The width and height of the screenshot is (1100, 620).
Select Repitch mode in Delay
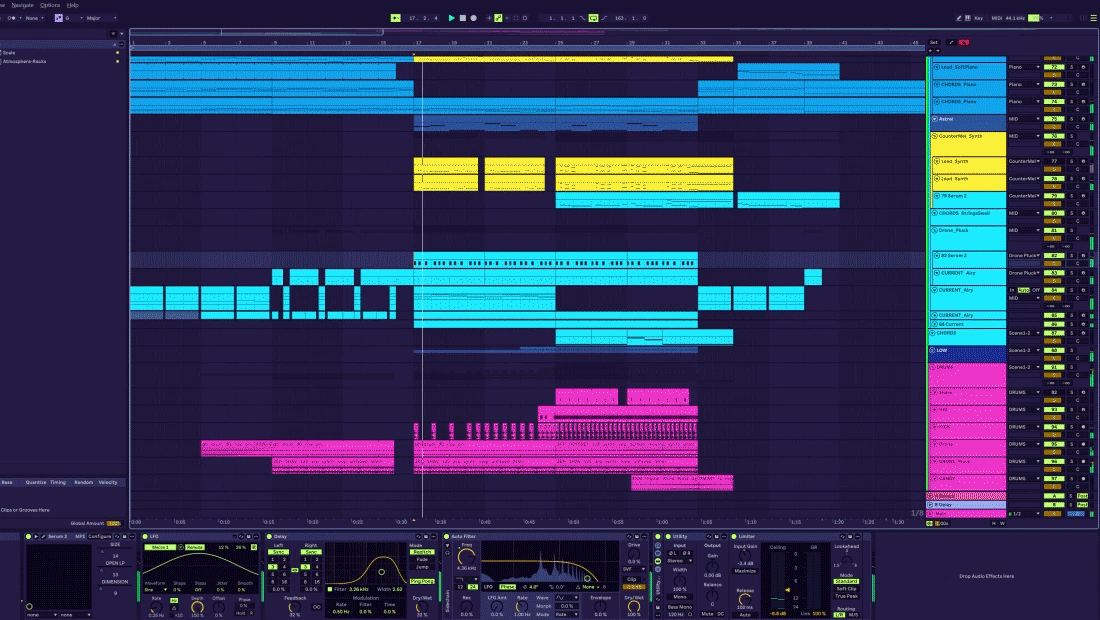422,552
